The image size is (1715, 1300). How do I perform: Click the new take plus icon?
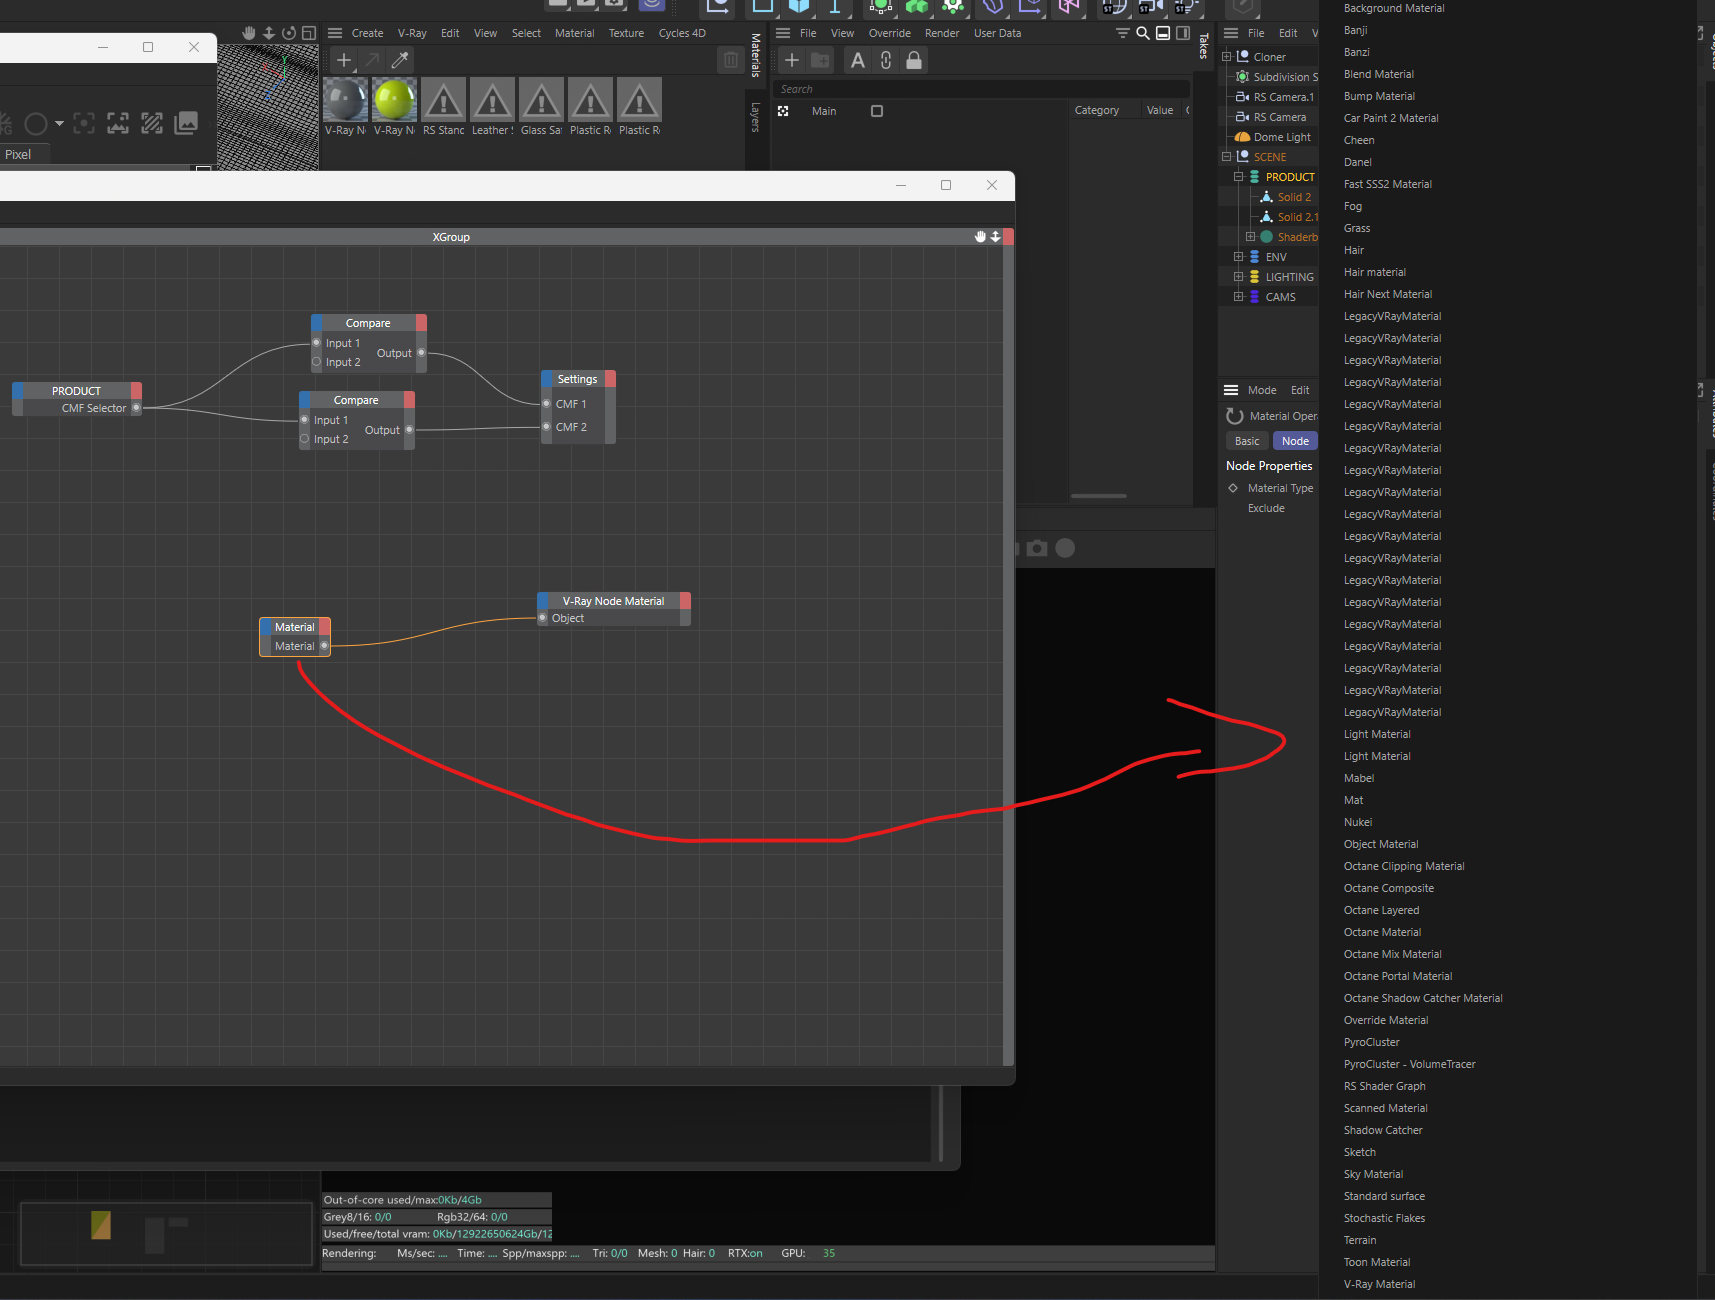(792, 60)
